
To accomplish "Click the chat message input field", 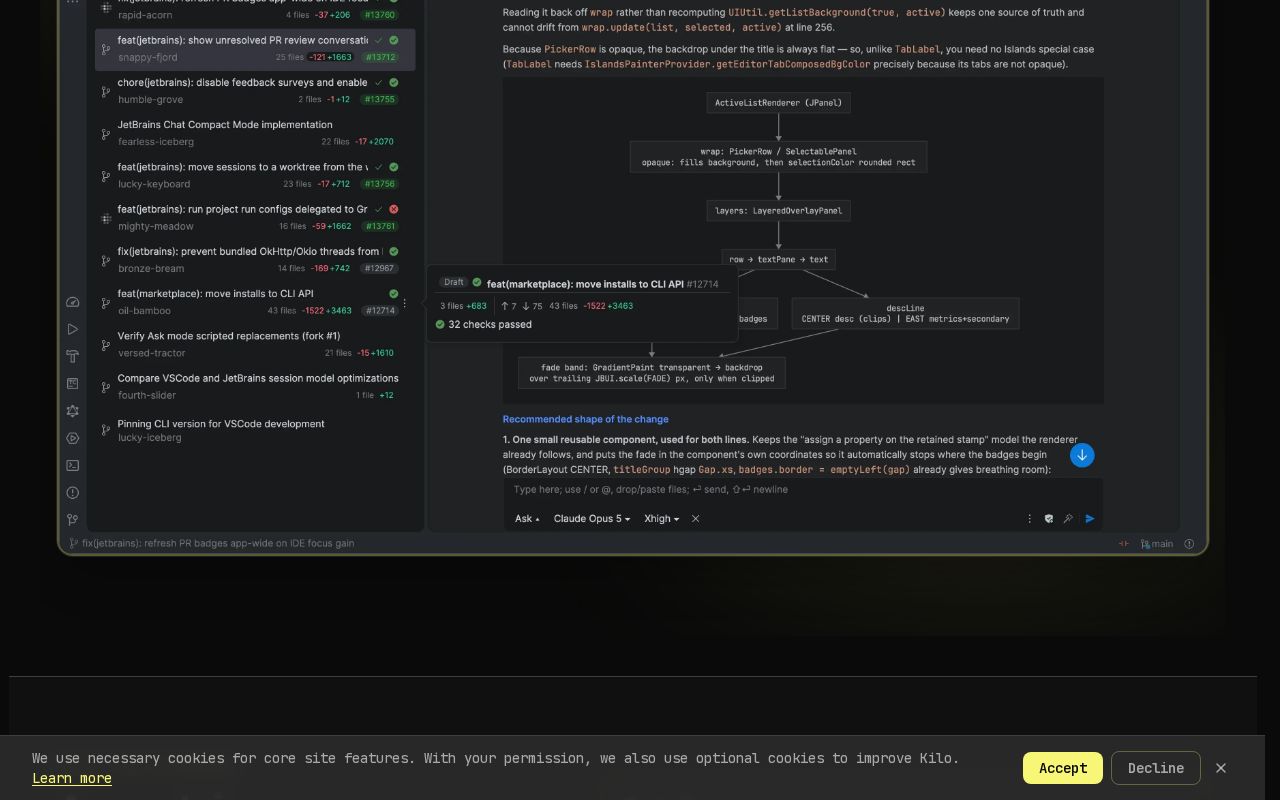I will click(802, 490).
